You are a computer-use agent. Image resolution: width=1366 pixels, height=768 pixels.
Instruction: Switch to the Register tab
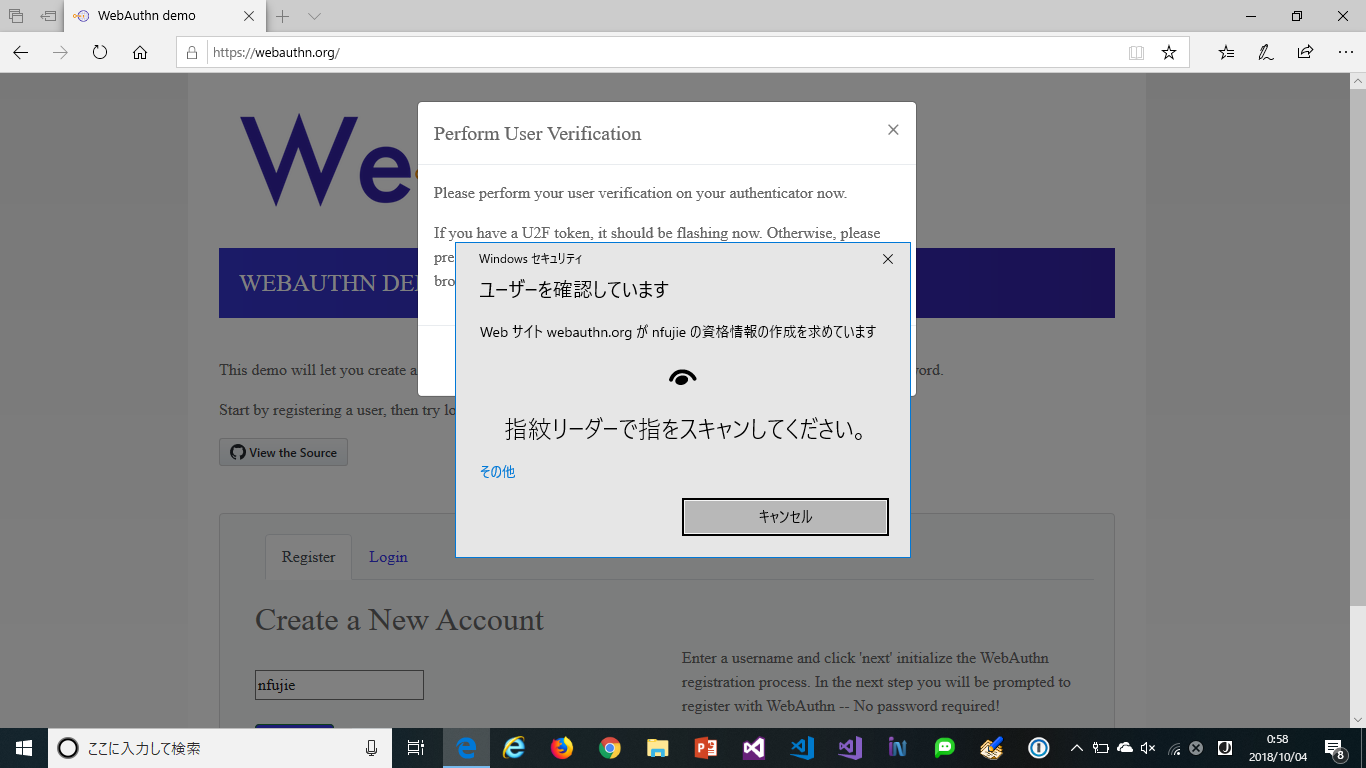pyautogui.click(x=308, y=557)
